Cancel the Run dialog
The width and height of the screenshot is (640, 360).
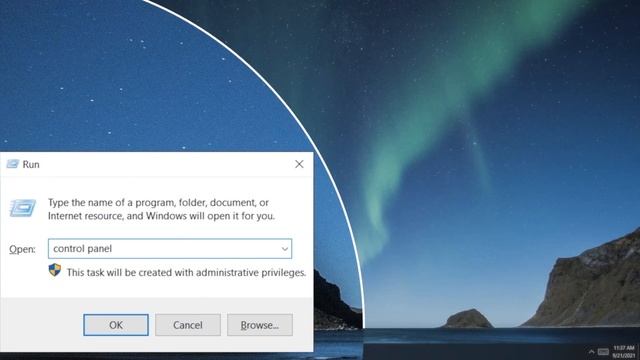click(188, 325)
